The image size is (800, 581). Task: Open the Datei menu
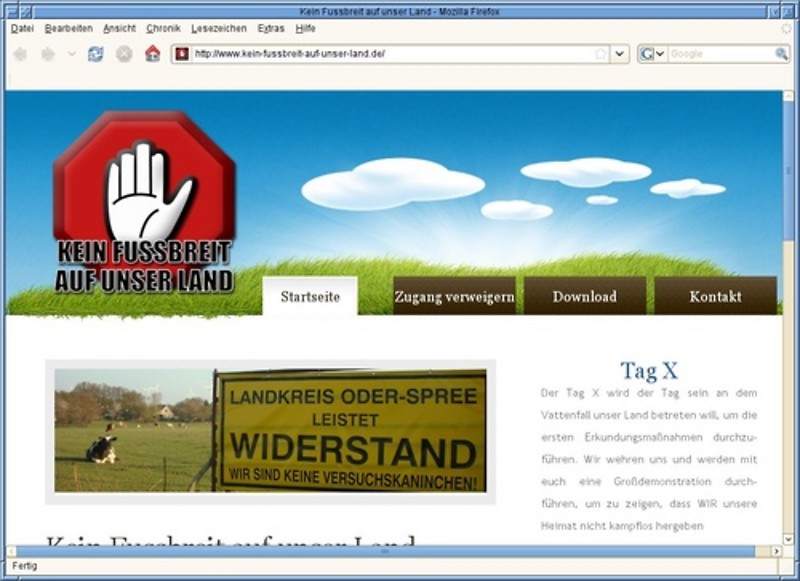22,29
